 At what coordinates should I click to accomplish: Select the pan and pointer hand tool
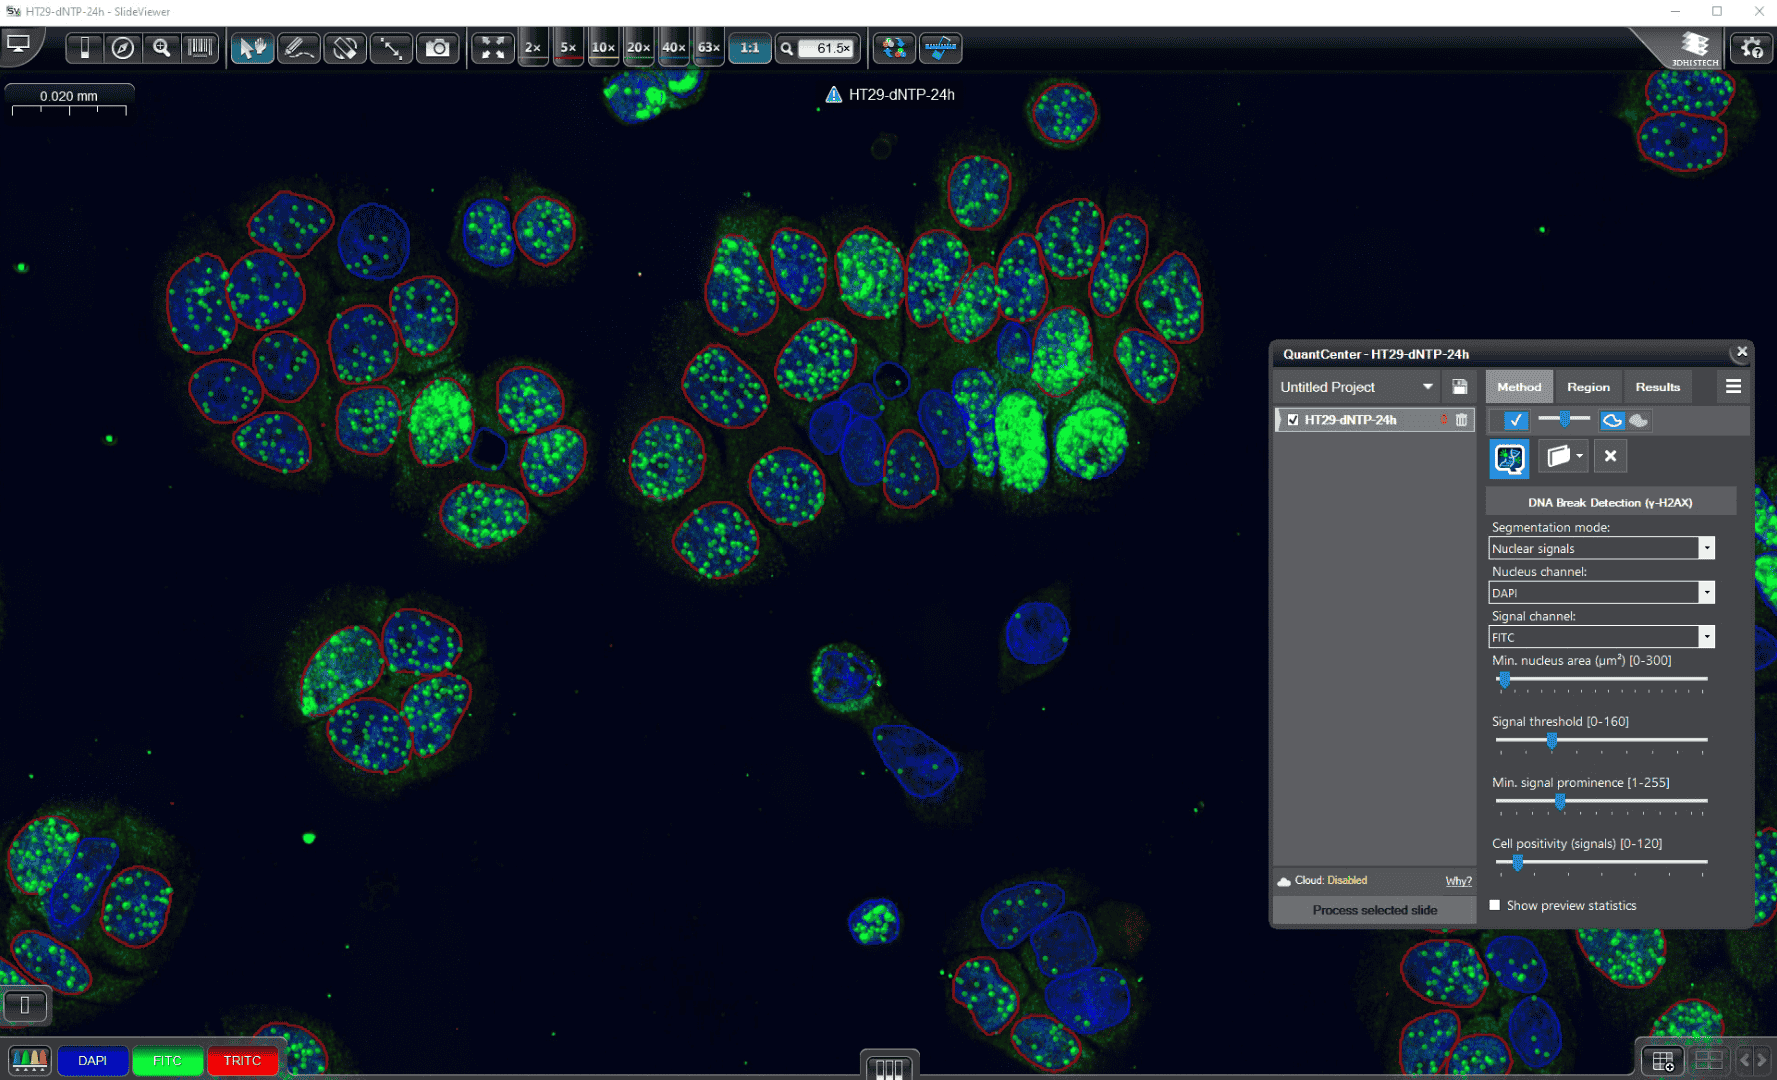(252, 48)
